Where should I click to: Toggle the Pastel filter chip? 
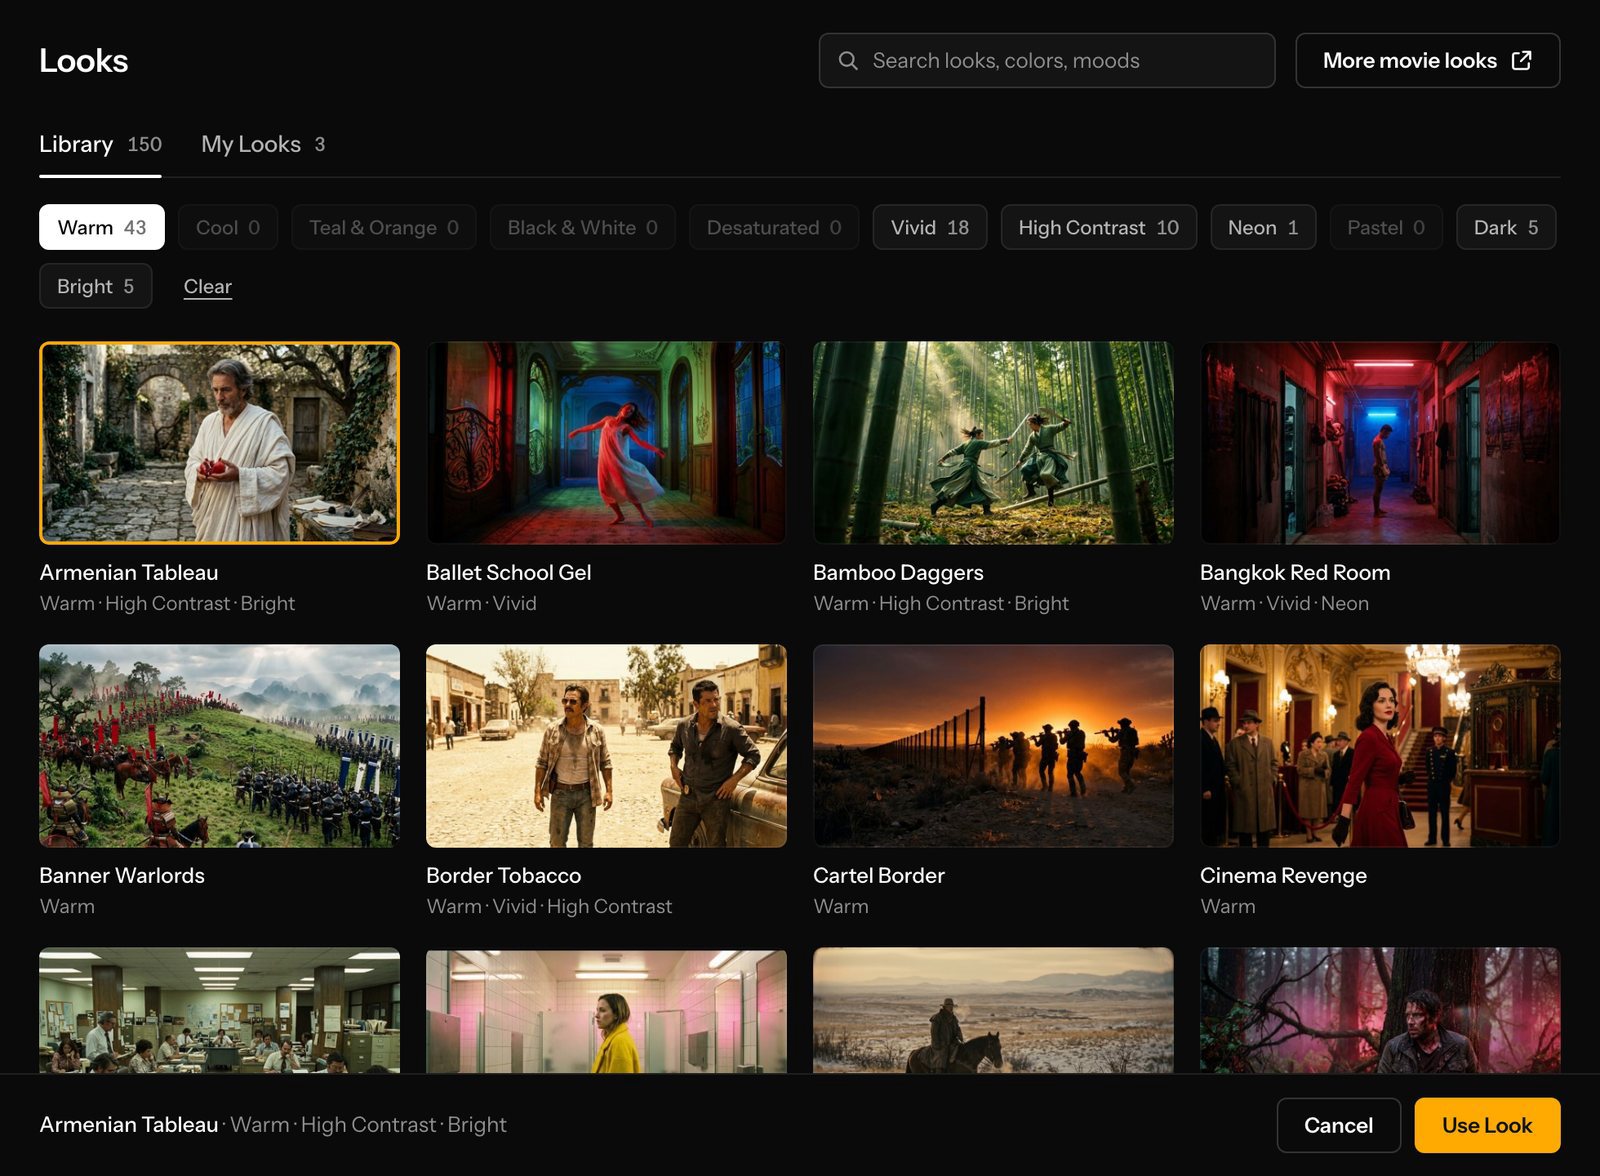1386,228
